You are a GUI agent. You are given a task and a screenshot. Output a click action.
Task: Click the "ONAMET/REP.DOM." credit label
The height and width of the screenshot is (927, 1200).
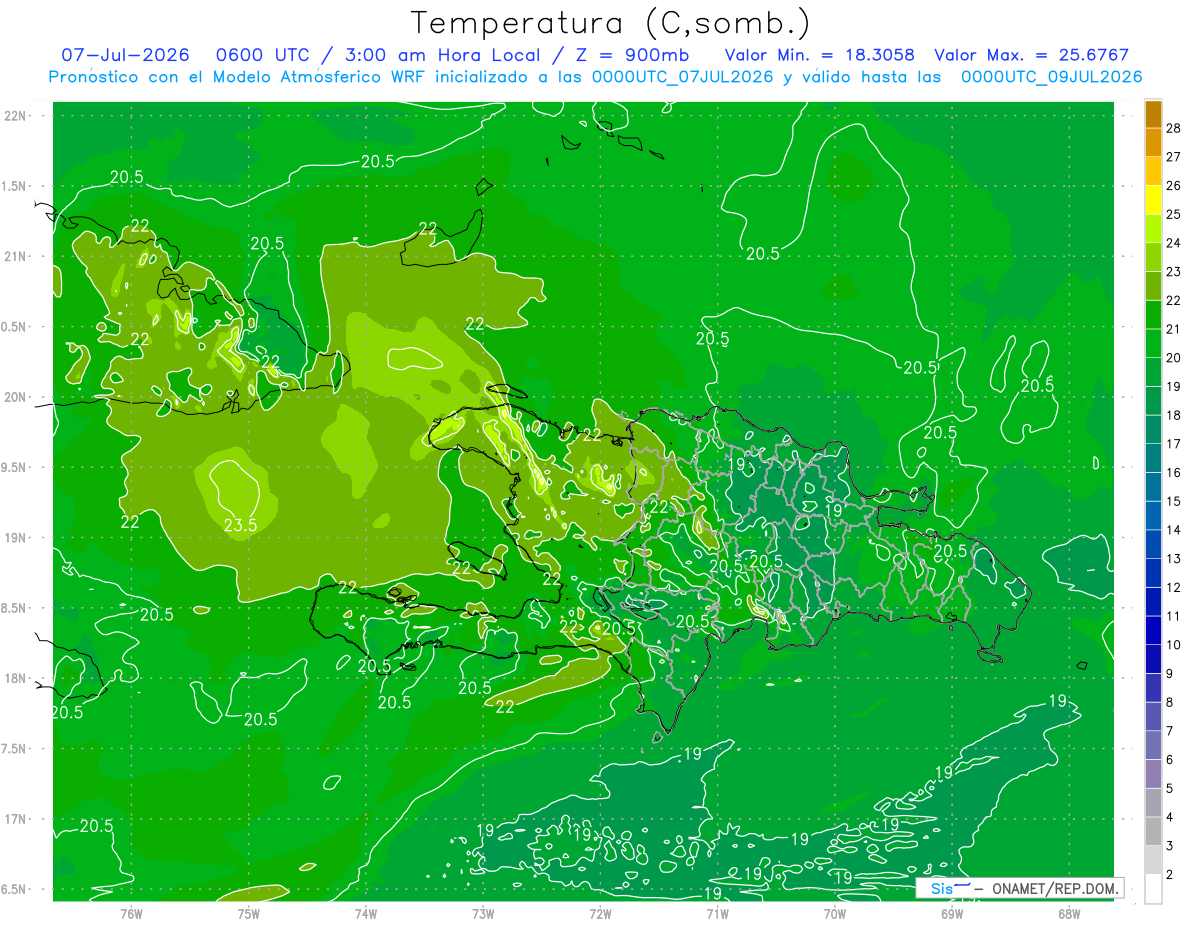(1055, 888)
